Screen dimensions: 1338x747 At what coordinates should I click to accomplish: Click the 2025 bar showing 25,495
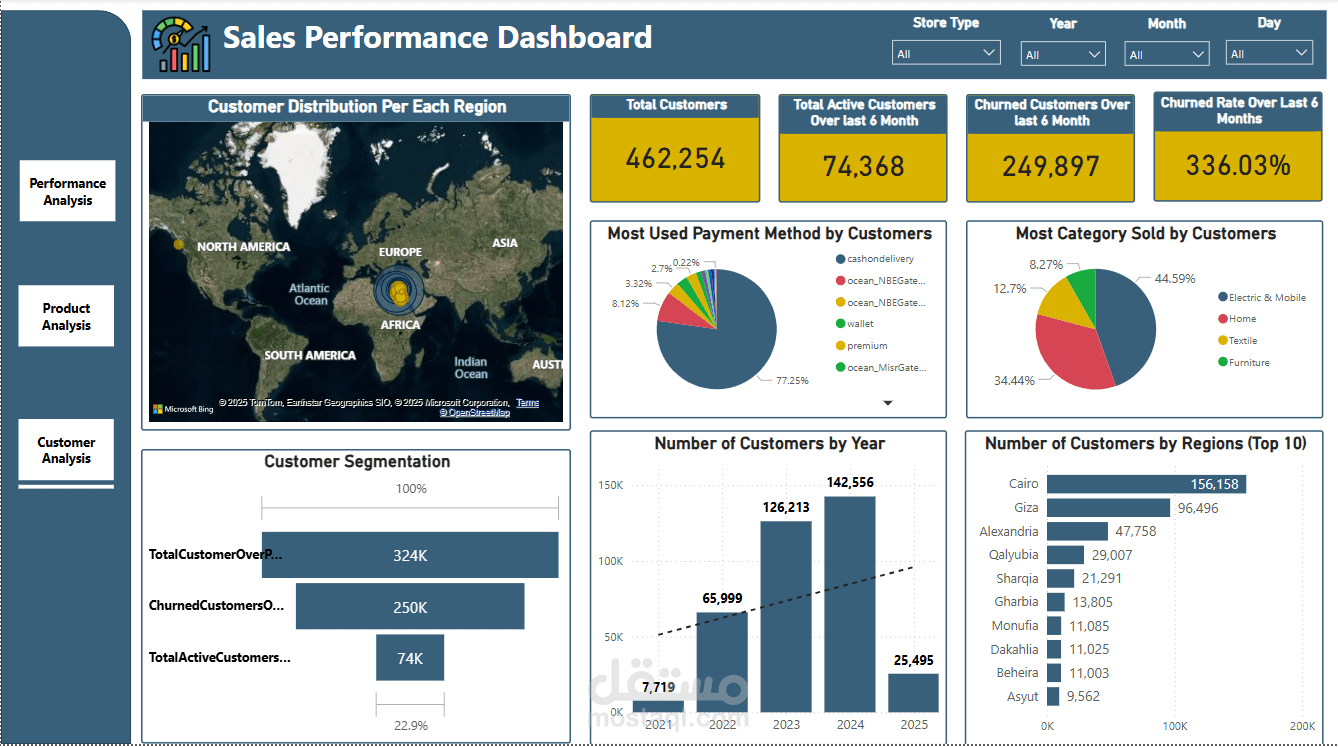pyautogui.click(x=913, y=693)
